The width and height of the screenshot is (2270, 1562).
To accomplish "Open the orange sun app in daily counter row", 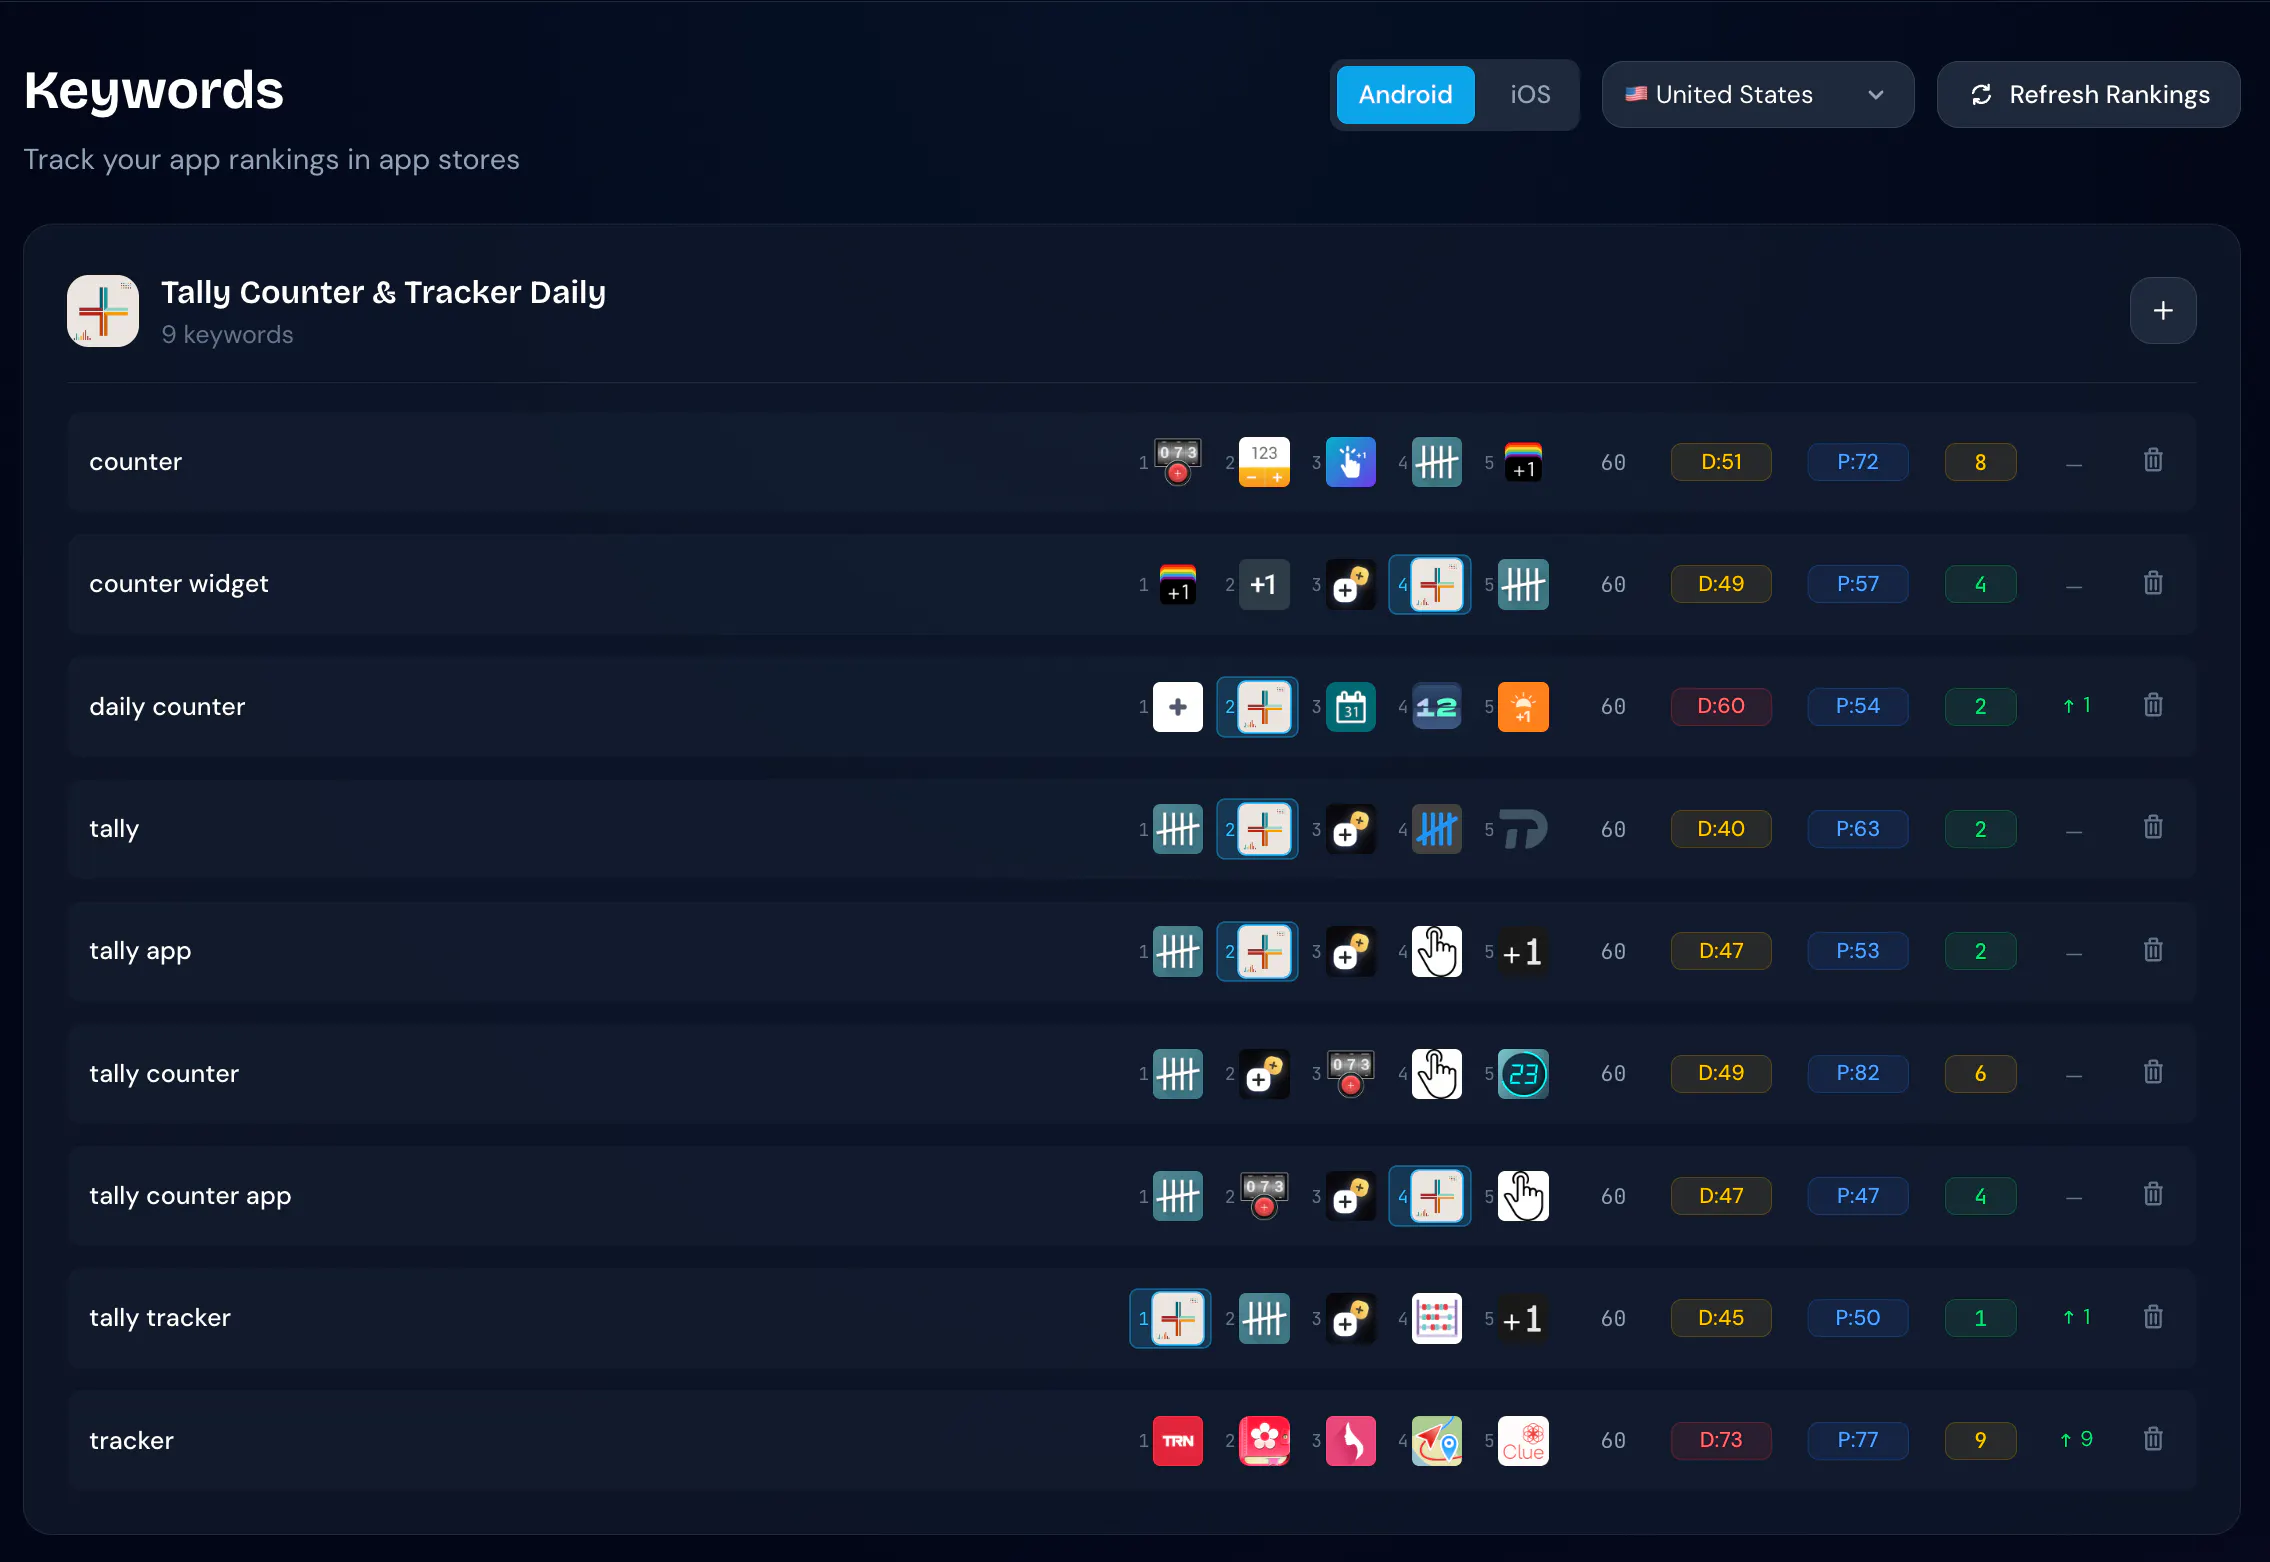I will point(1523,707).
